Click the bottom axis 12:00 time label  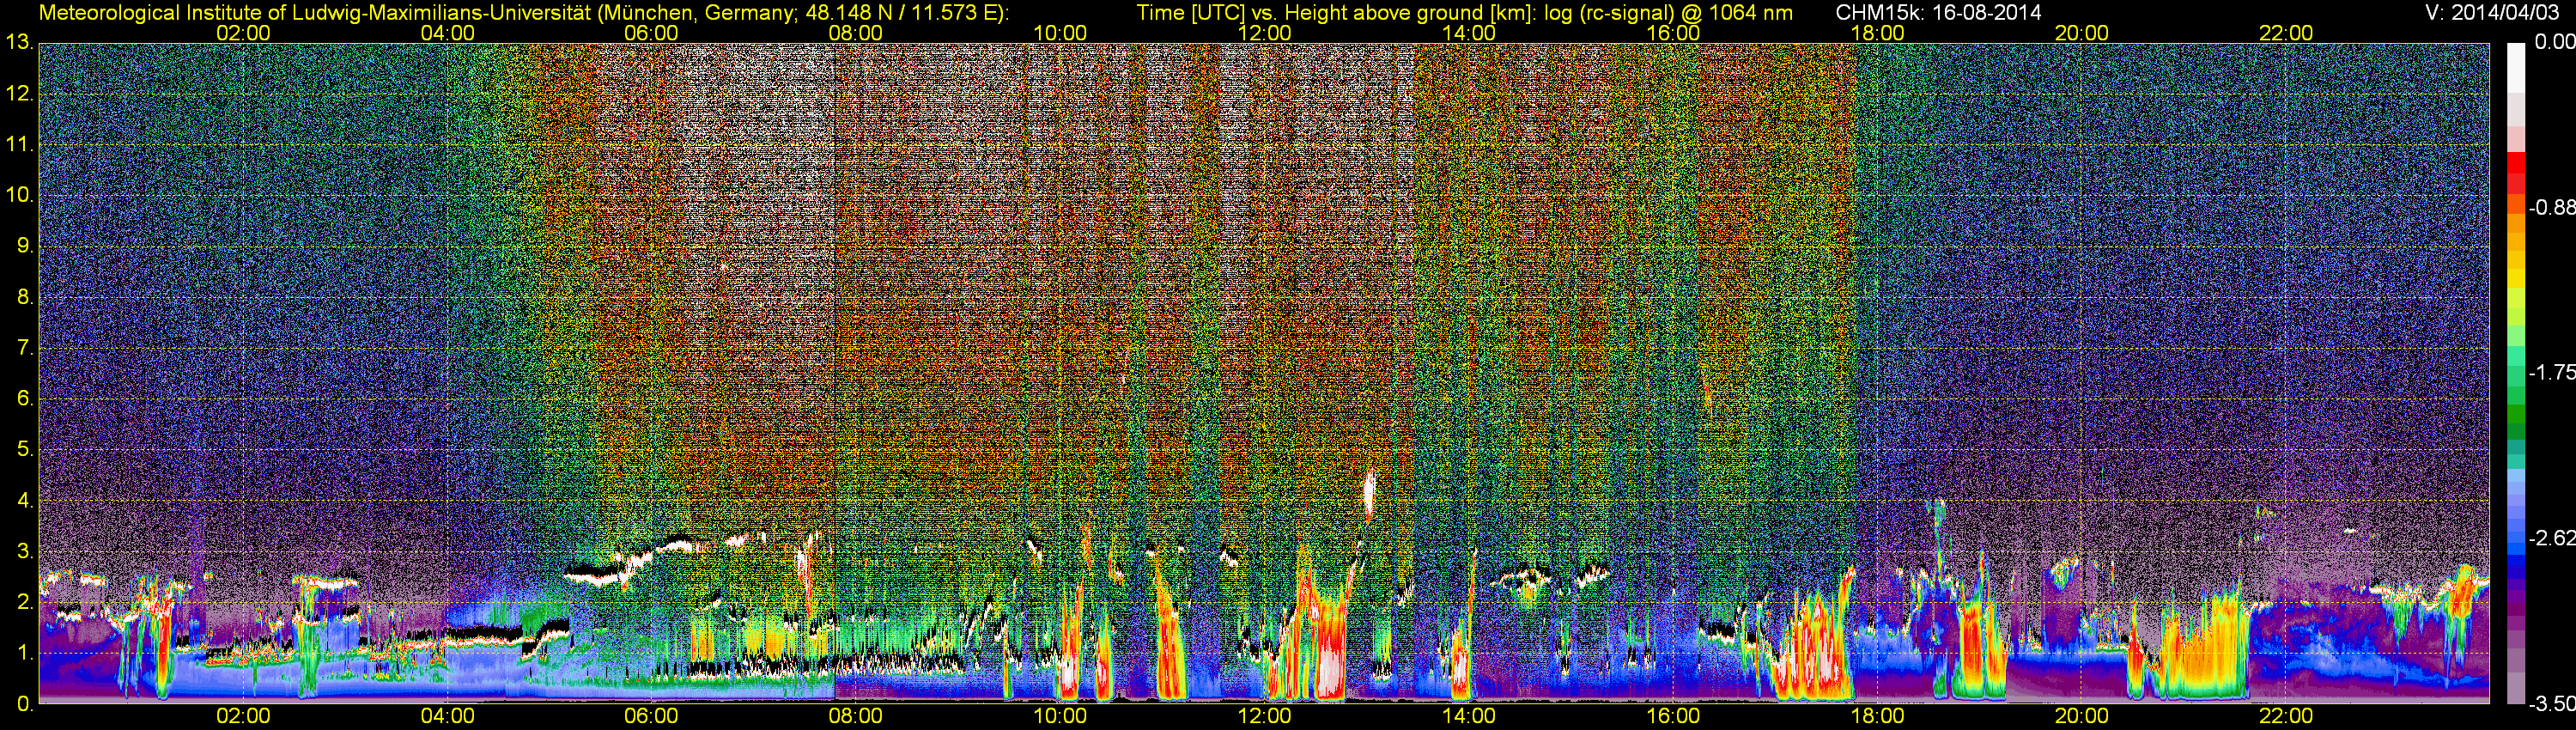1264,716
